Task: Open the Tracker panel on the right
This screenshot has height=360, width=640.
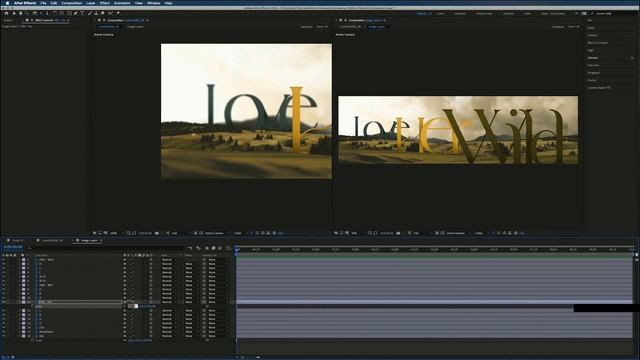Action: click(592, 80)
